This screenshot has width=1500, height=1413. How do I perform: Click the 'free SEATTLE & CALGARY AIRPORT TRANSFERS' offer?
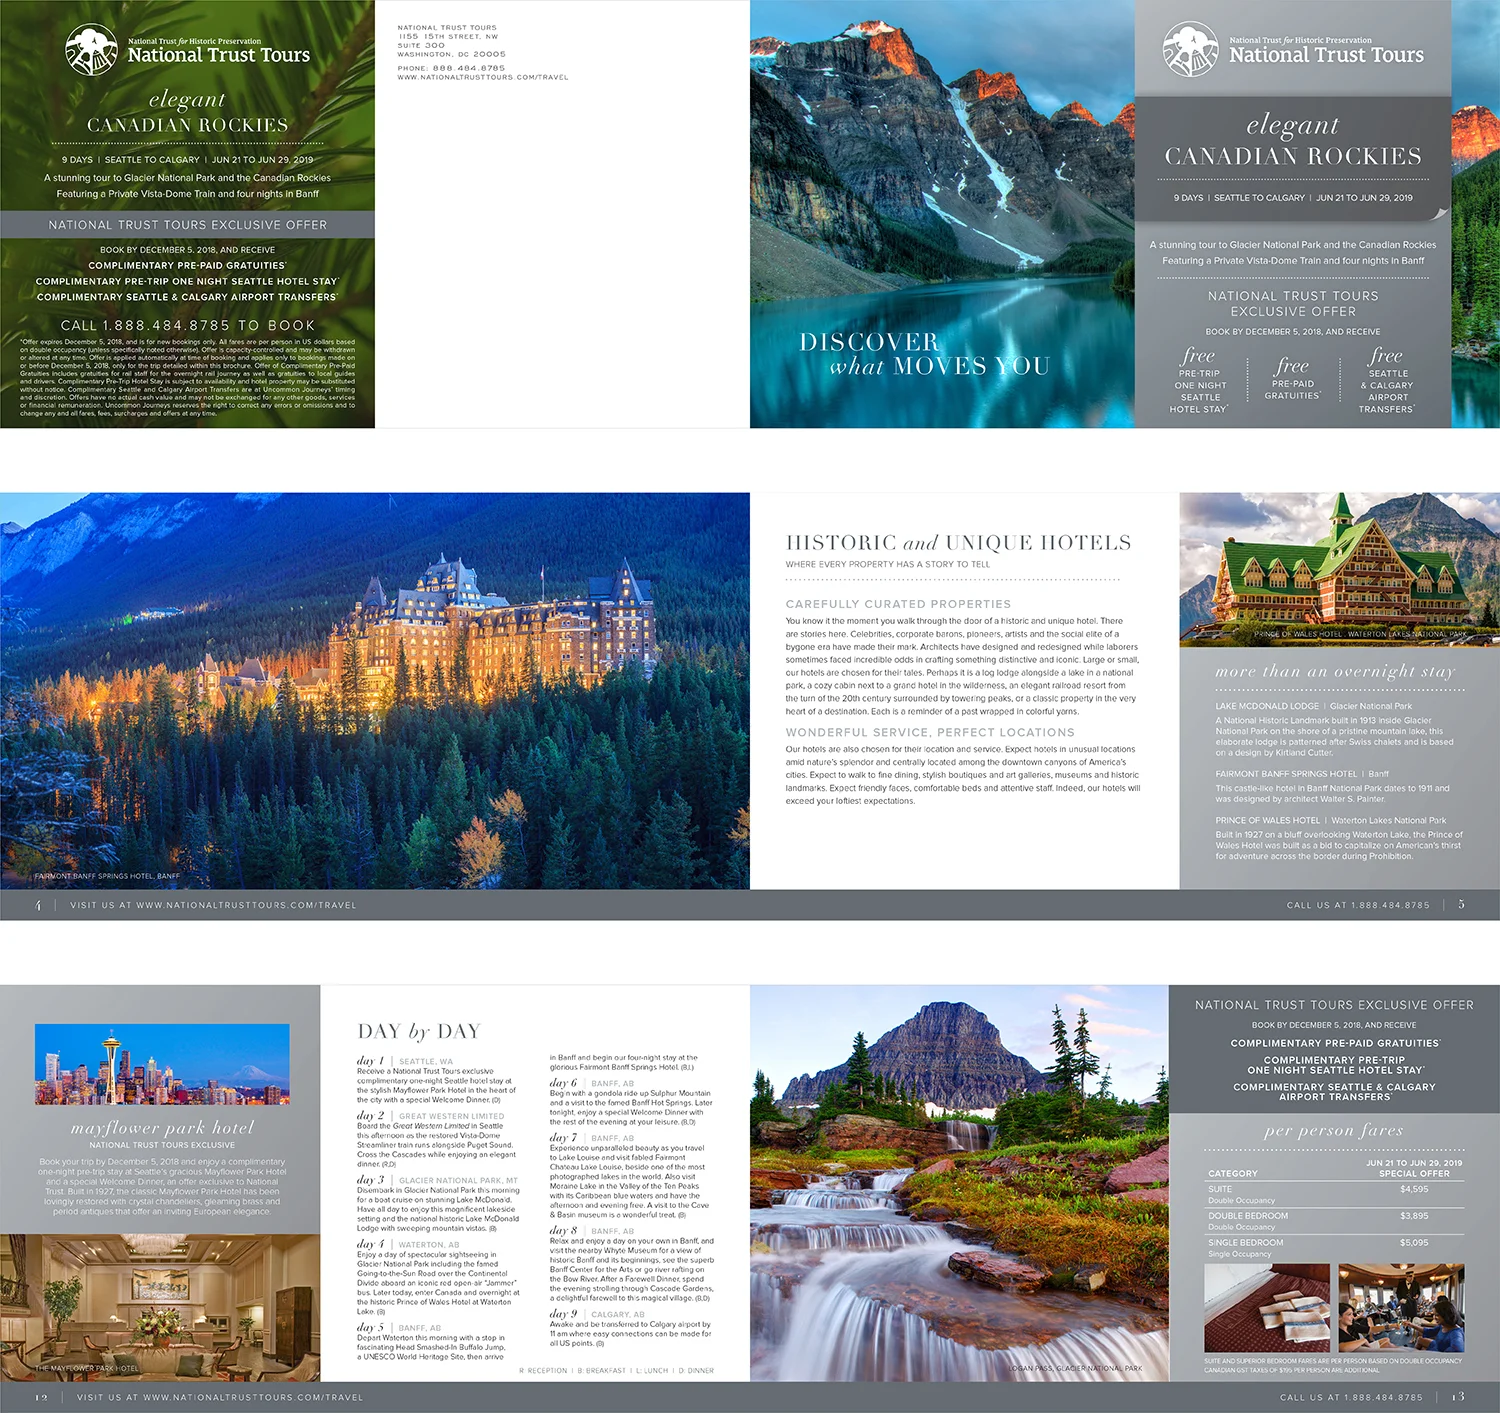tap(1387, 380)
